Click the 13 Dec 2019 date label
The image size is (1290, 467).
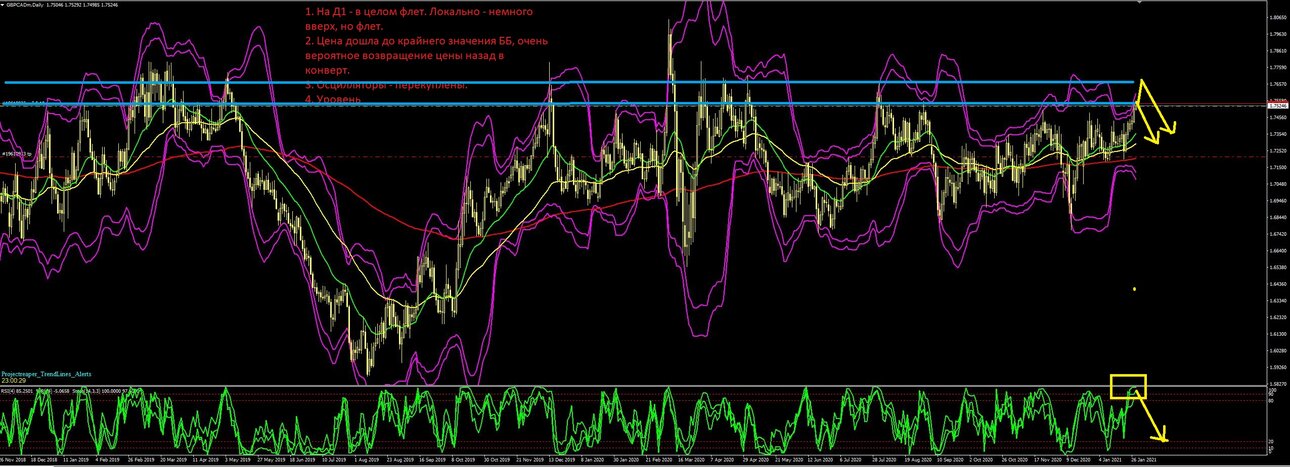pyautogui.click(x=562, y=460)
